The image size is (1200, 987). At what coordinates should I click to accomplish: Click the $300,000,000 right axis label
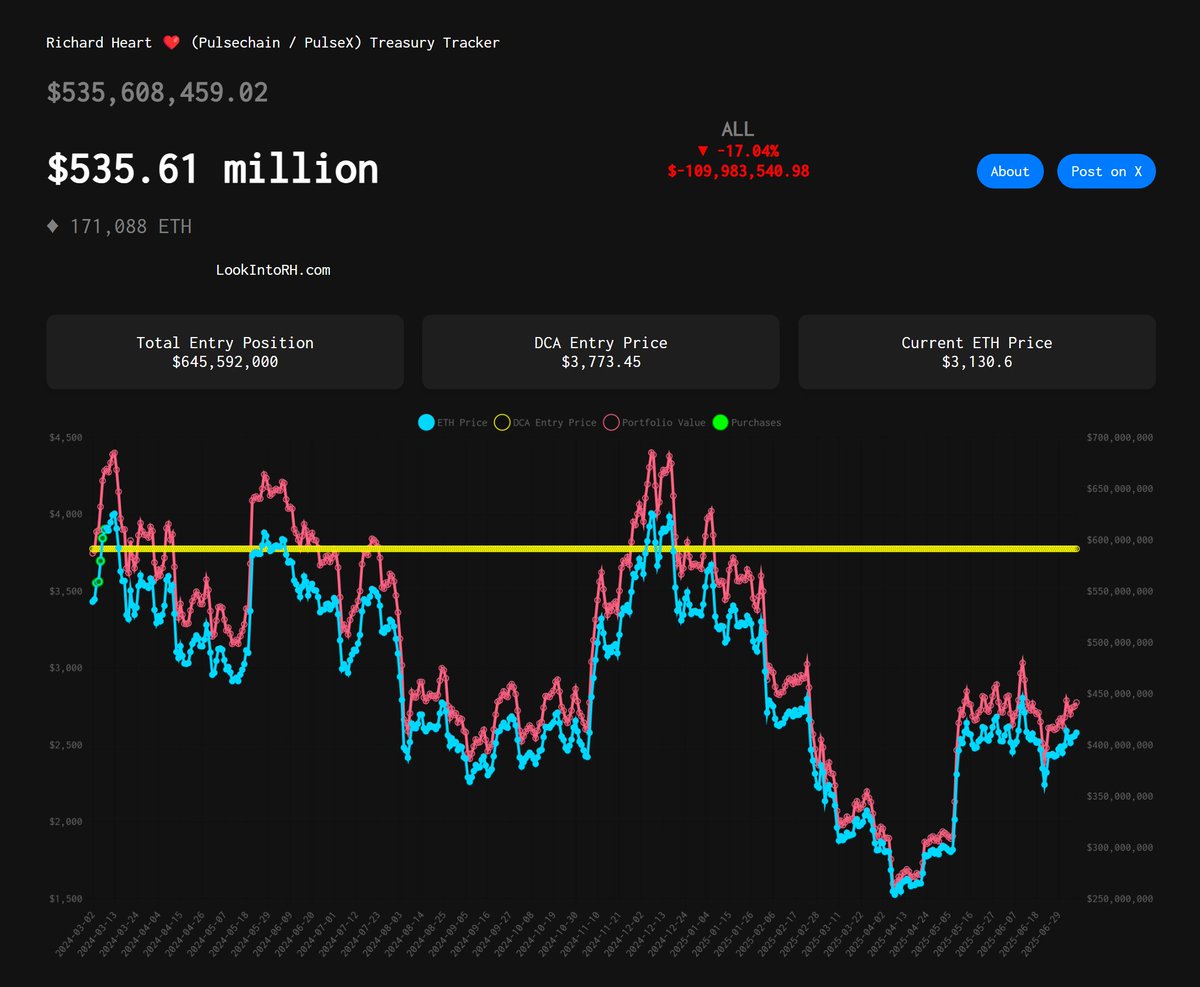click(x=1119, y=848)
